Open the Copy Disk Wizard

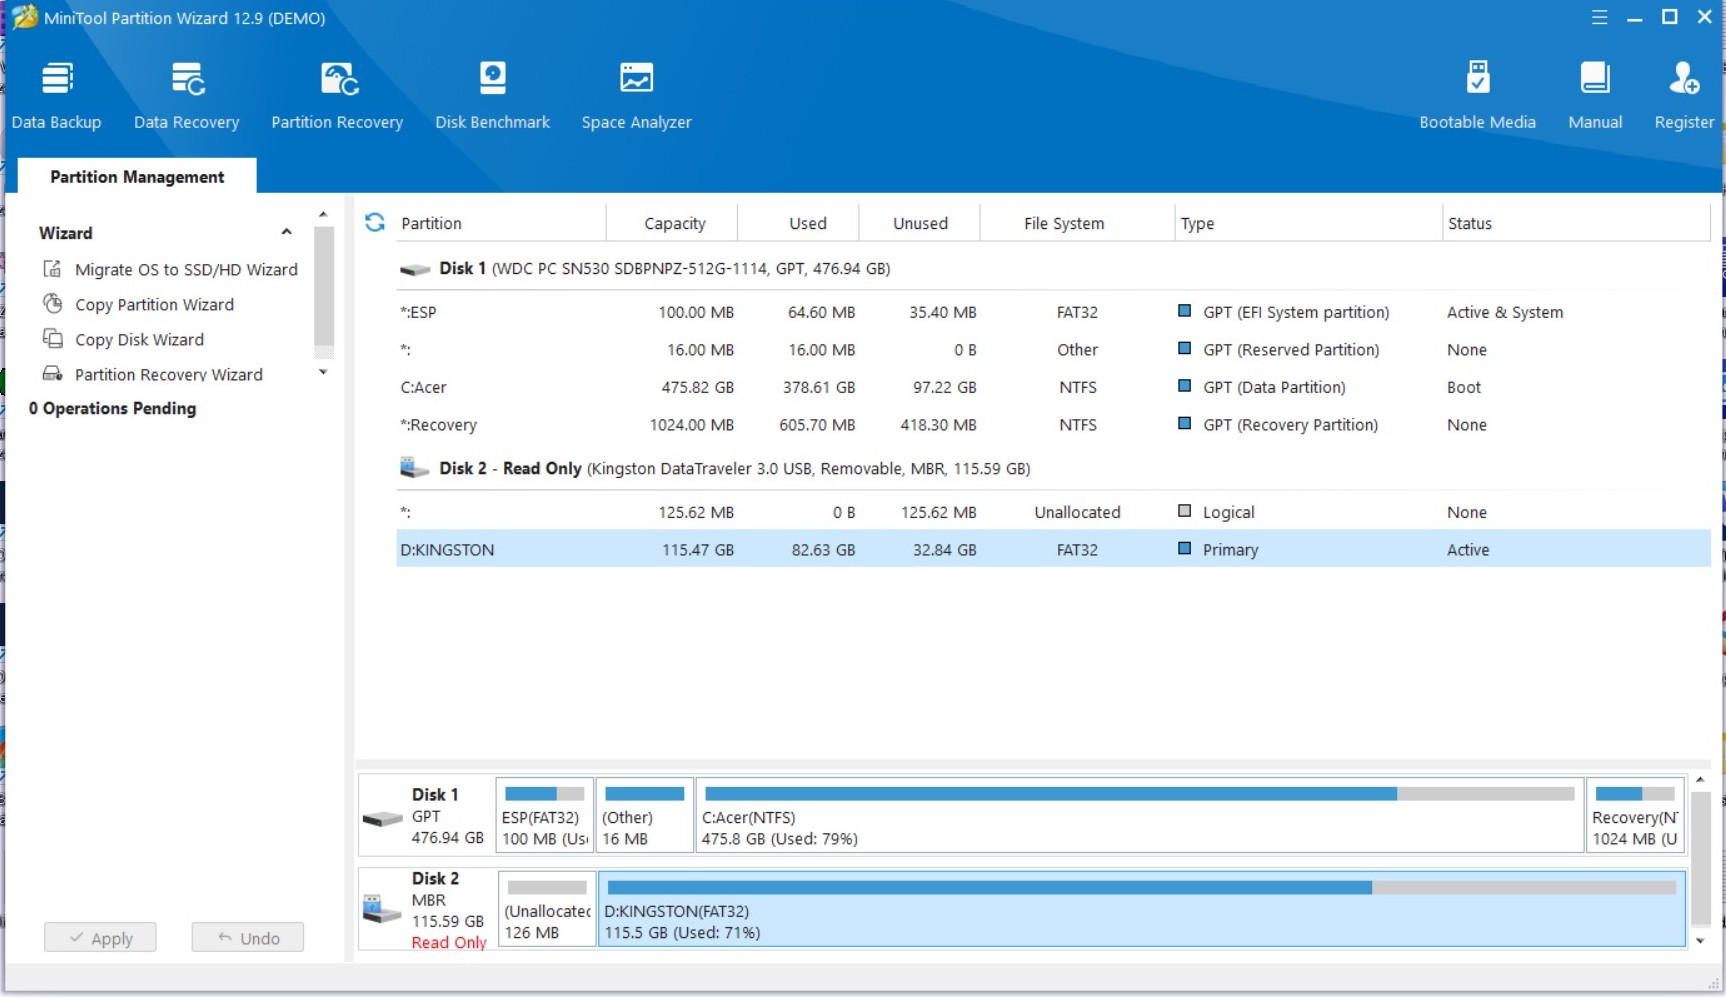click(x=139, y=340)
